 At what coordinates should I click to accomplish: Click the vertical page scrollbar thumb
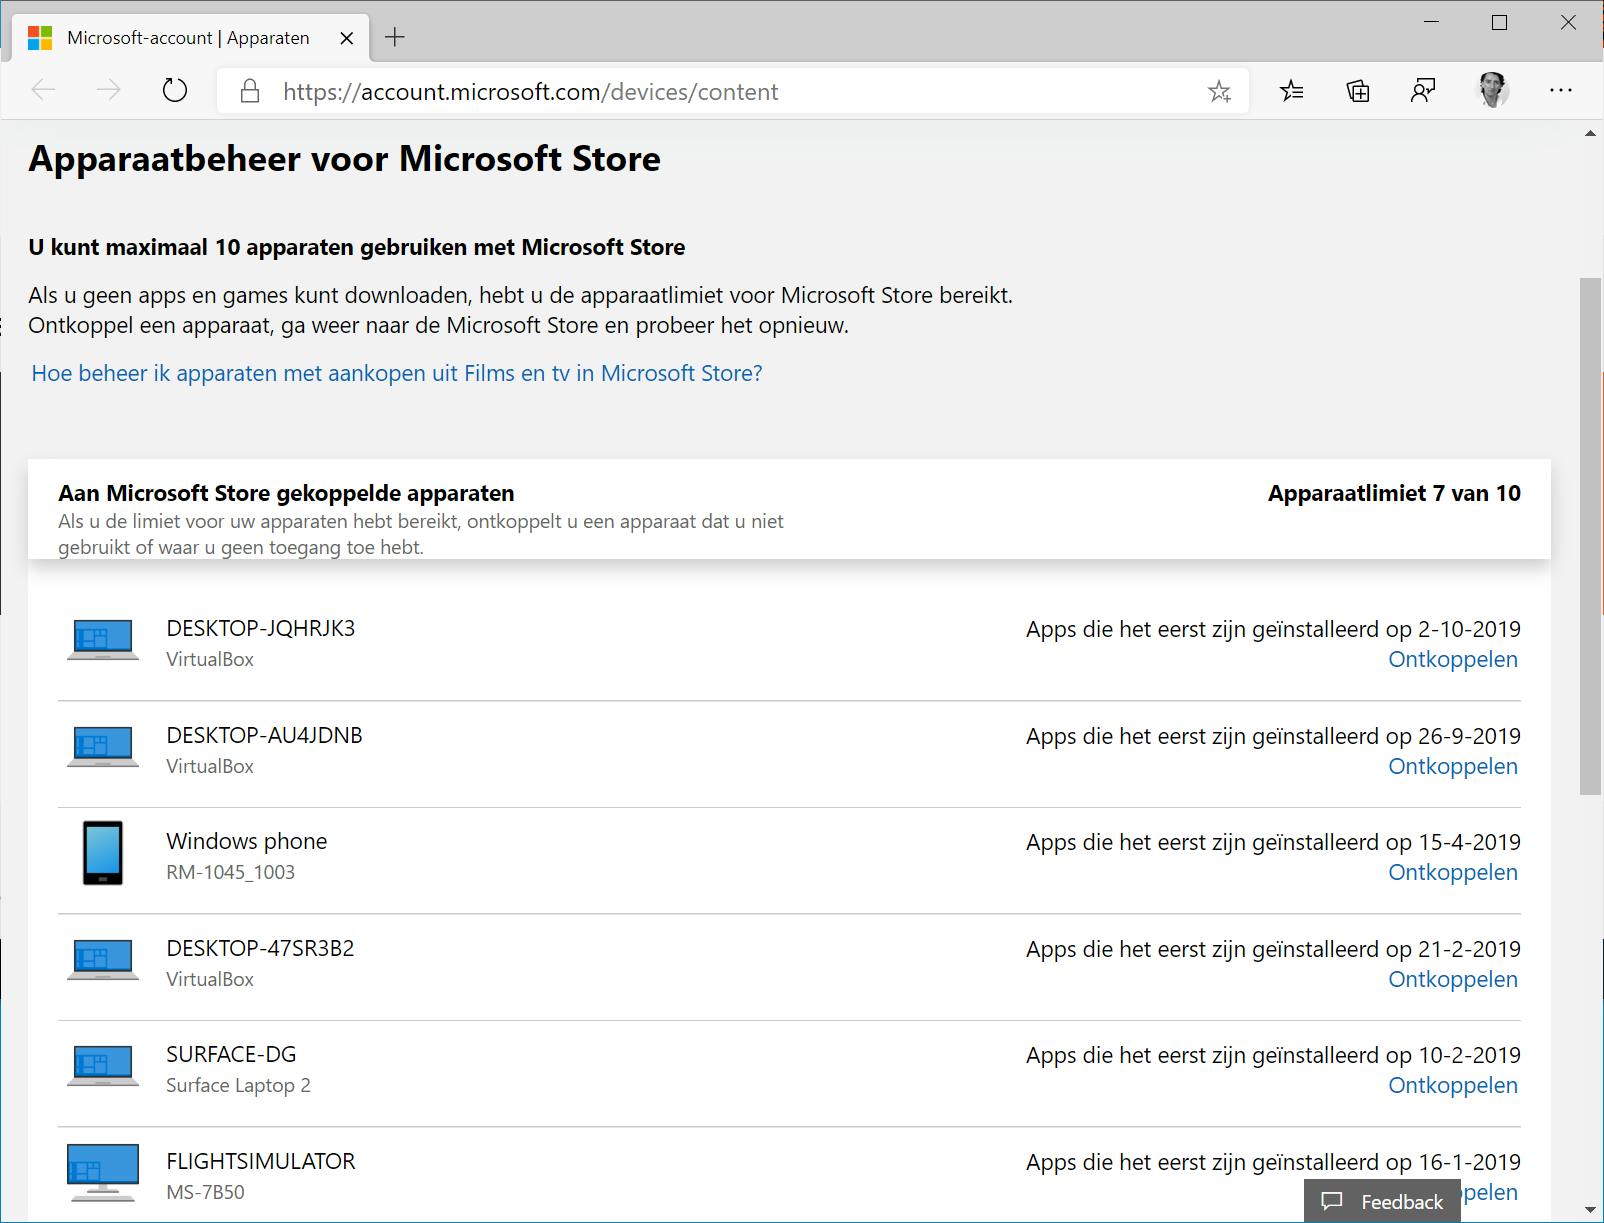point(1590,536)
